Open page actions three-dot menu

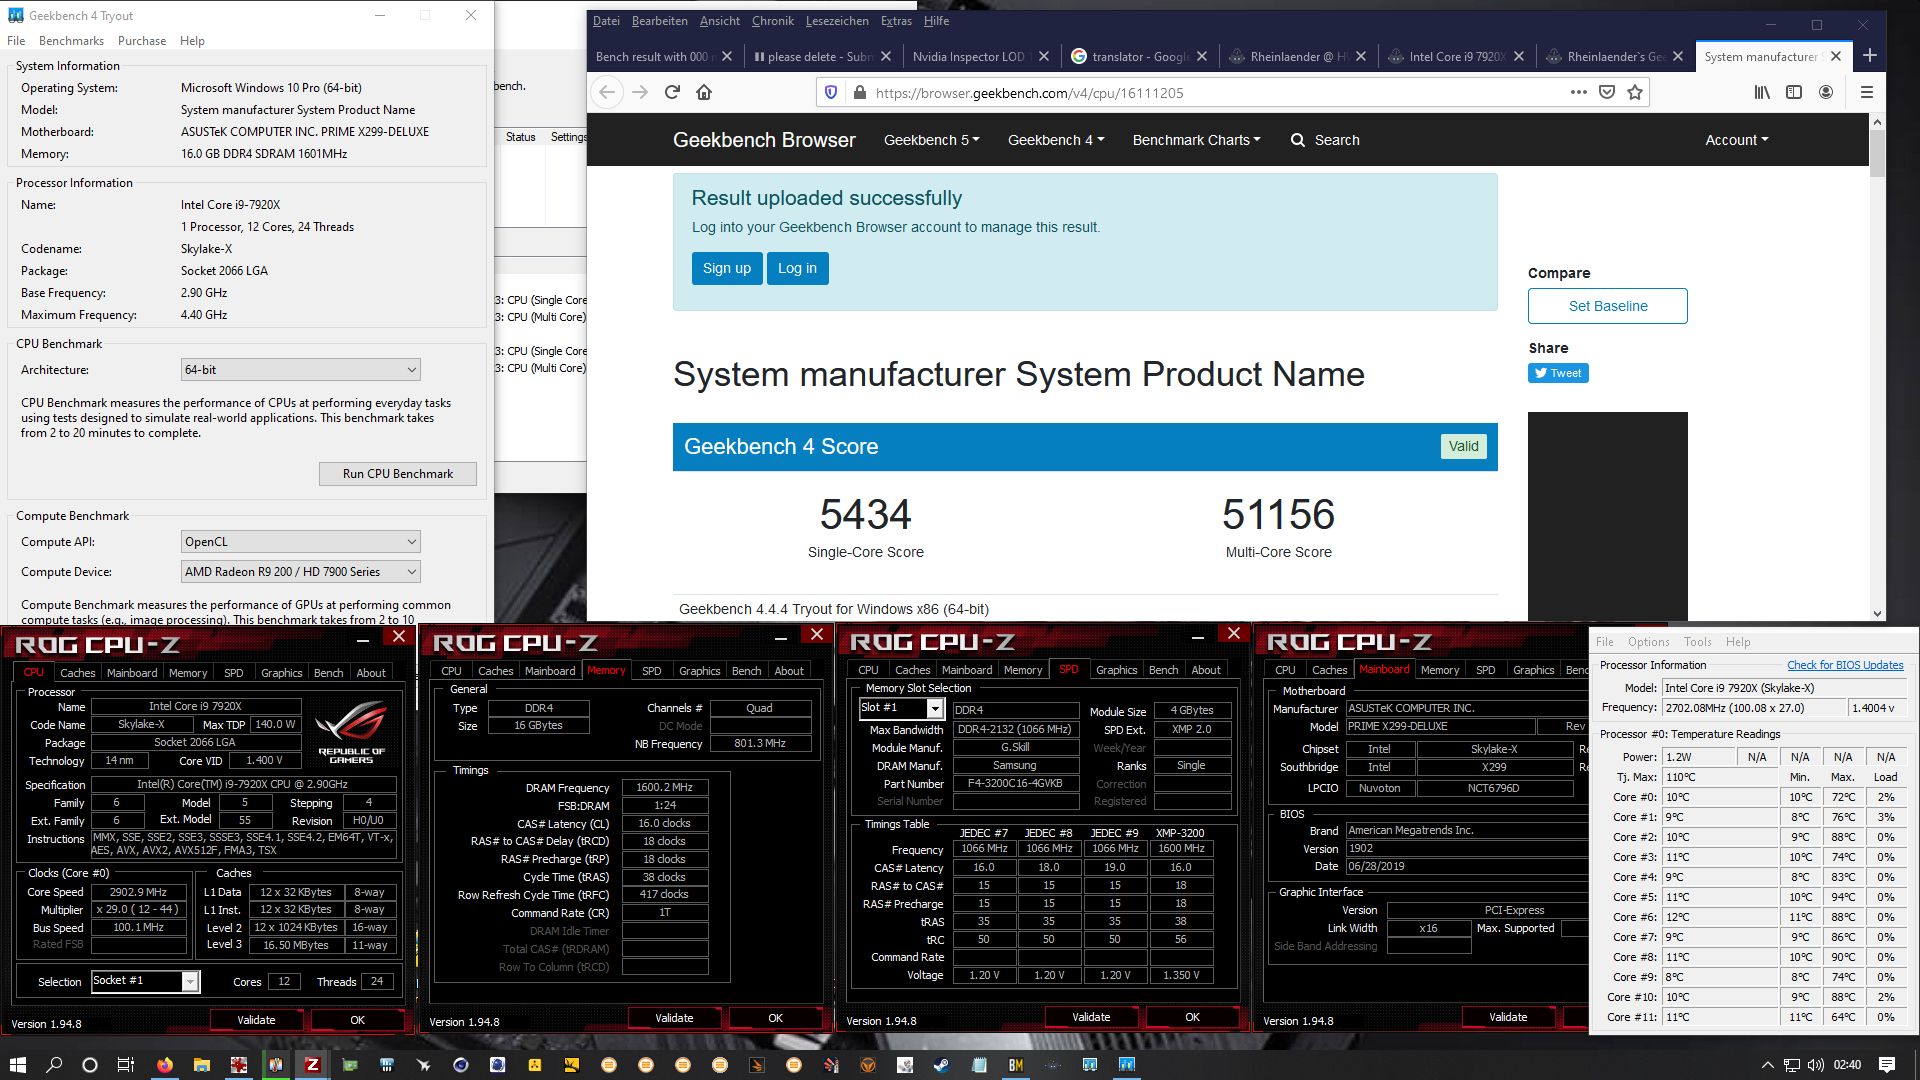coord(1578,92)
